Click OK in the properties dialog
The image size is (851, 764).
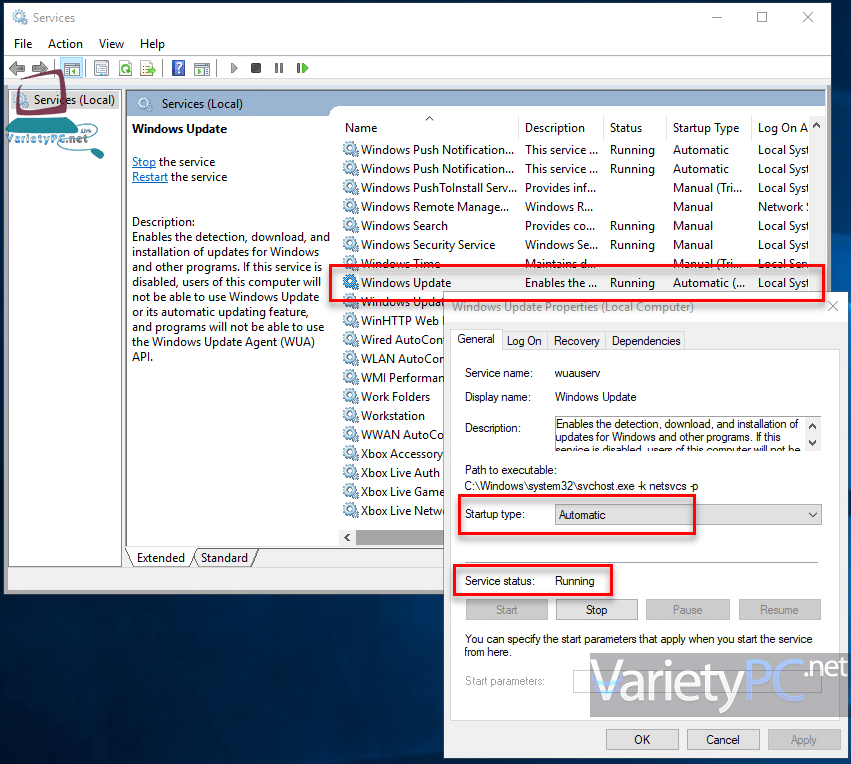[x=642, y=740]
